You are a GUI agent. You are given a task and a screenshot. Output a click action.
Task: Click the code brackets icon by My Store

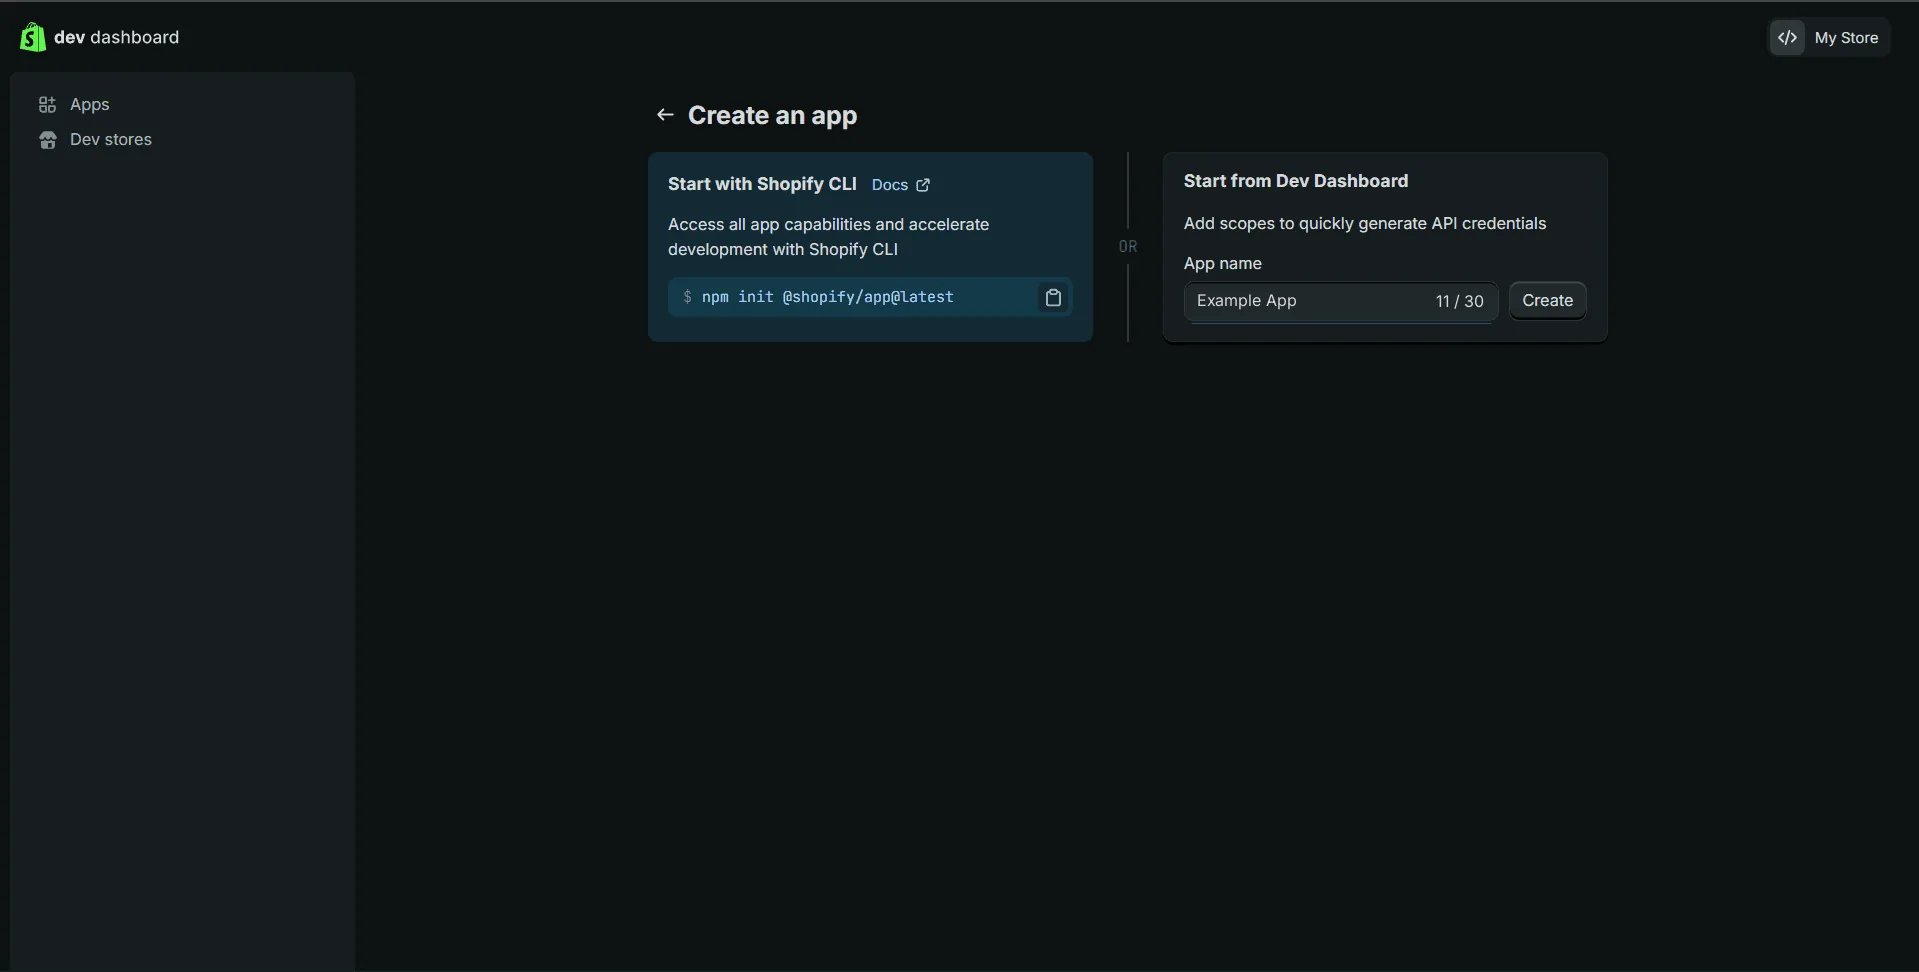click(x=1787, y=37)
